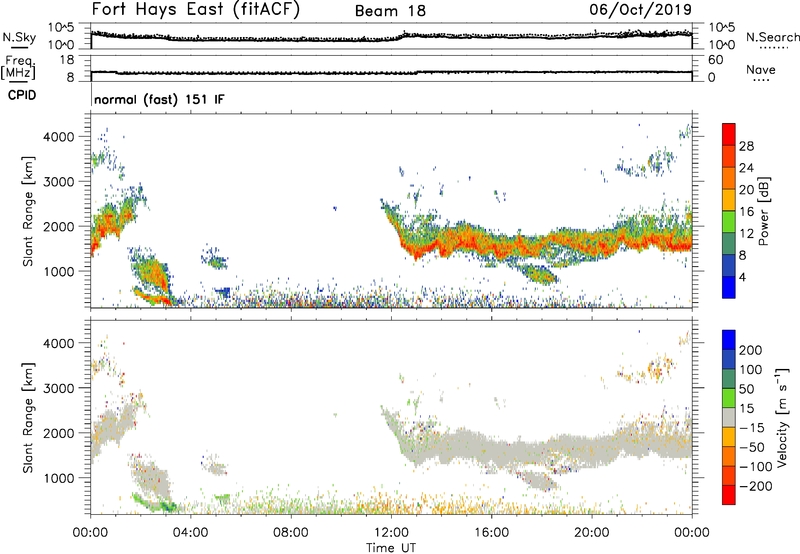Click the "20" value on Power colorbar
This screenshot has width=800, height=554.
pos(746,190)
